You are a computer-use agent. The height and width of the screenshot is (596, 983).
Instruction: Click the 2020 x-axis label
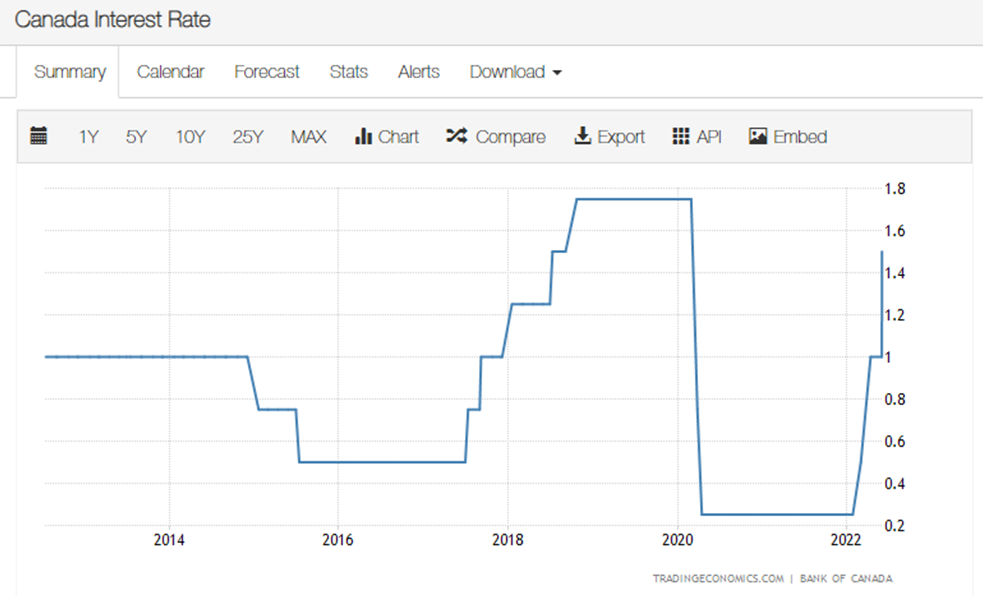coord(678,540)
